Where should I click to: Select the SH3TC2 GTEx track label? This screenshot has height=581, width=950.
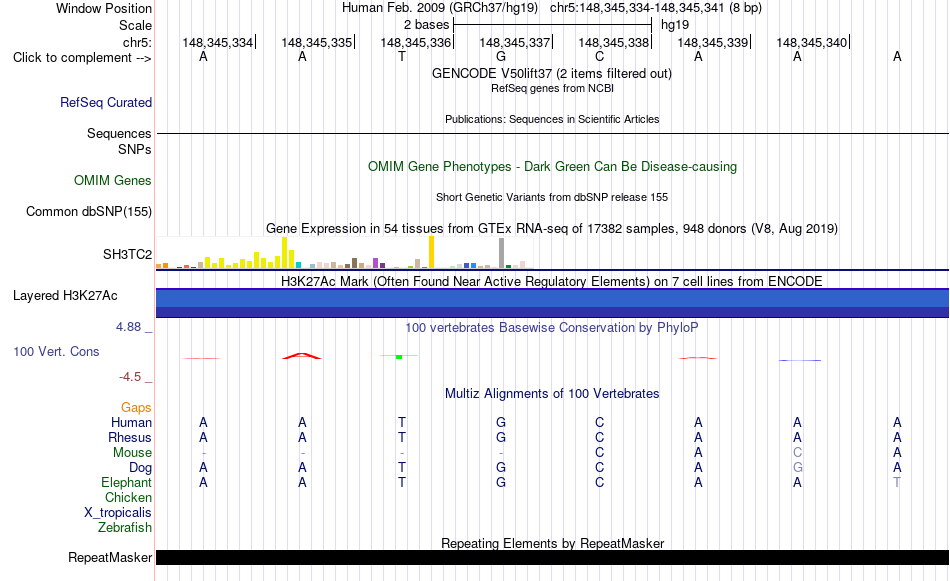pos(127,254)
